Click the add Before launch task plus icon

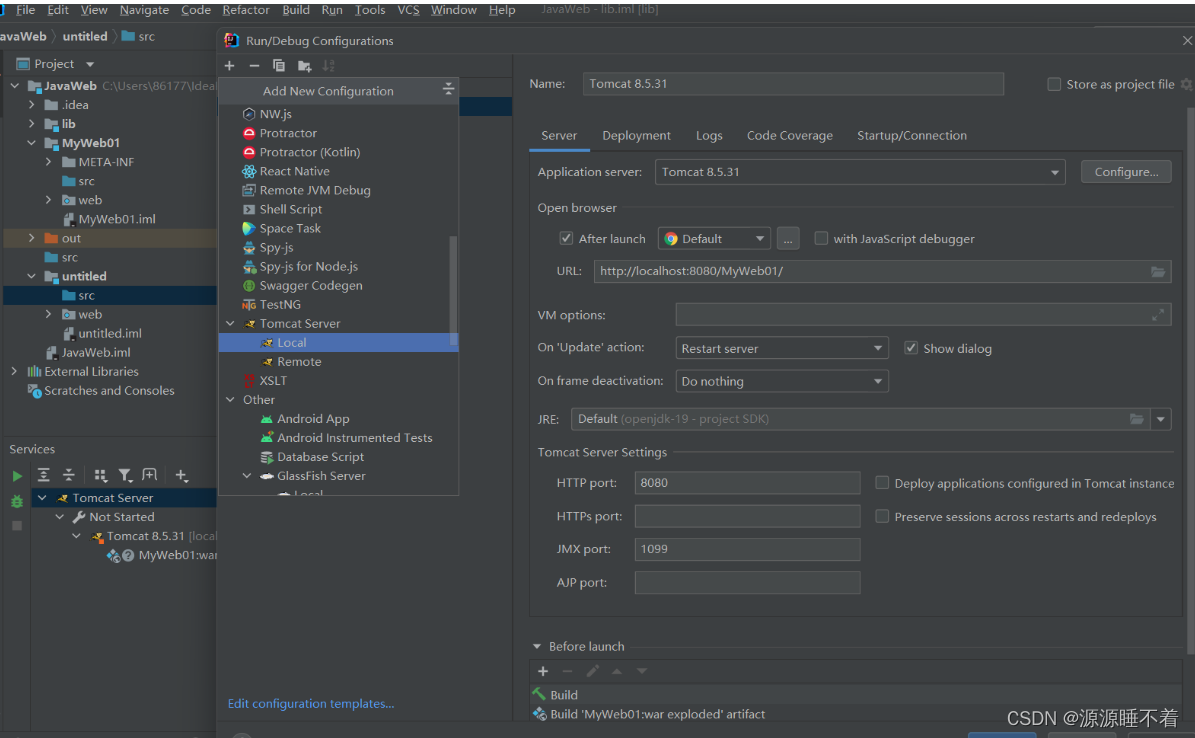543,671
